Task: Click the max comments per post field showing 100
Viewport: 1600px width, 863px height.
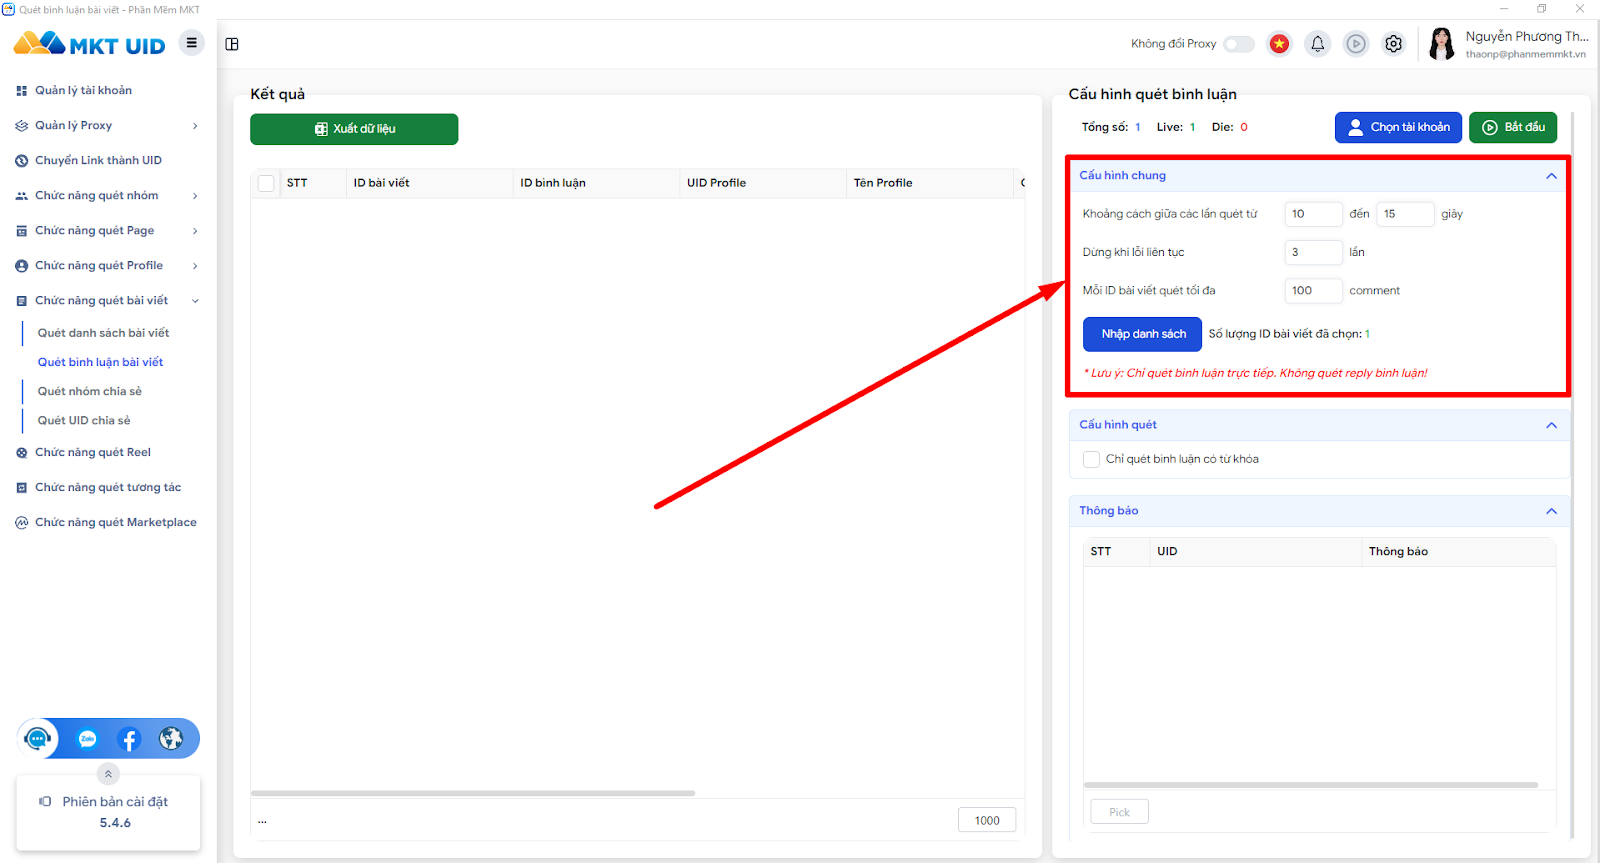Action: point(1313,291)
